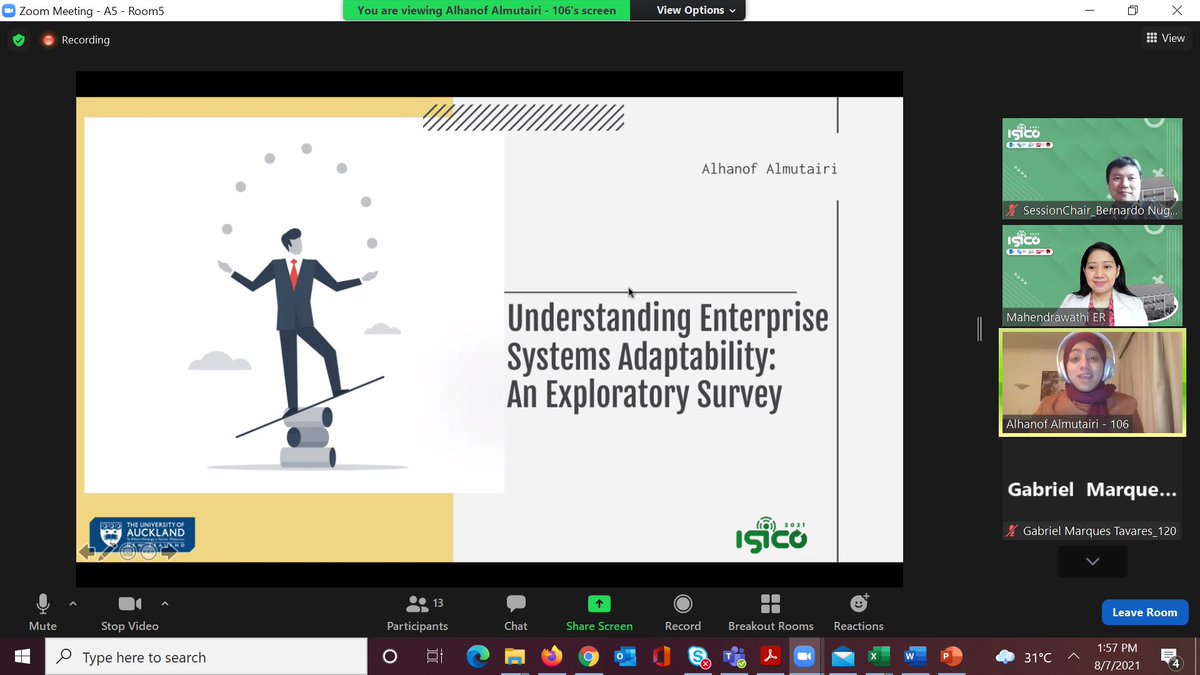Click slide title Understanding Enterprise Systems Adaptability
This screenshot has height=675, width=1200.
point(668,357)
